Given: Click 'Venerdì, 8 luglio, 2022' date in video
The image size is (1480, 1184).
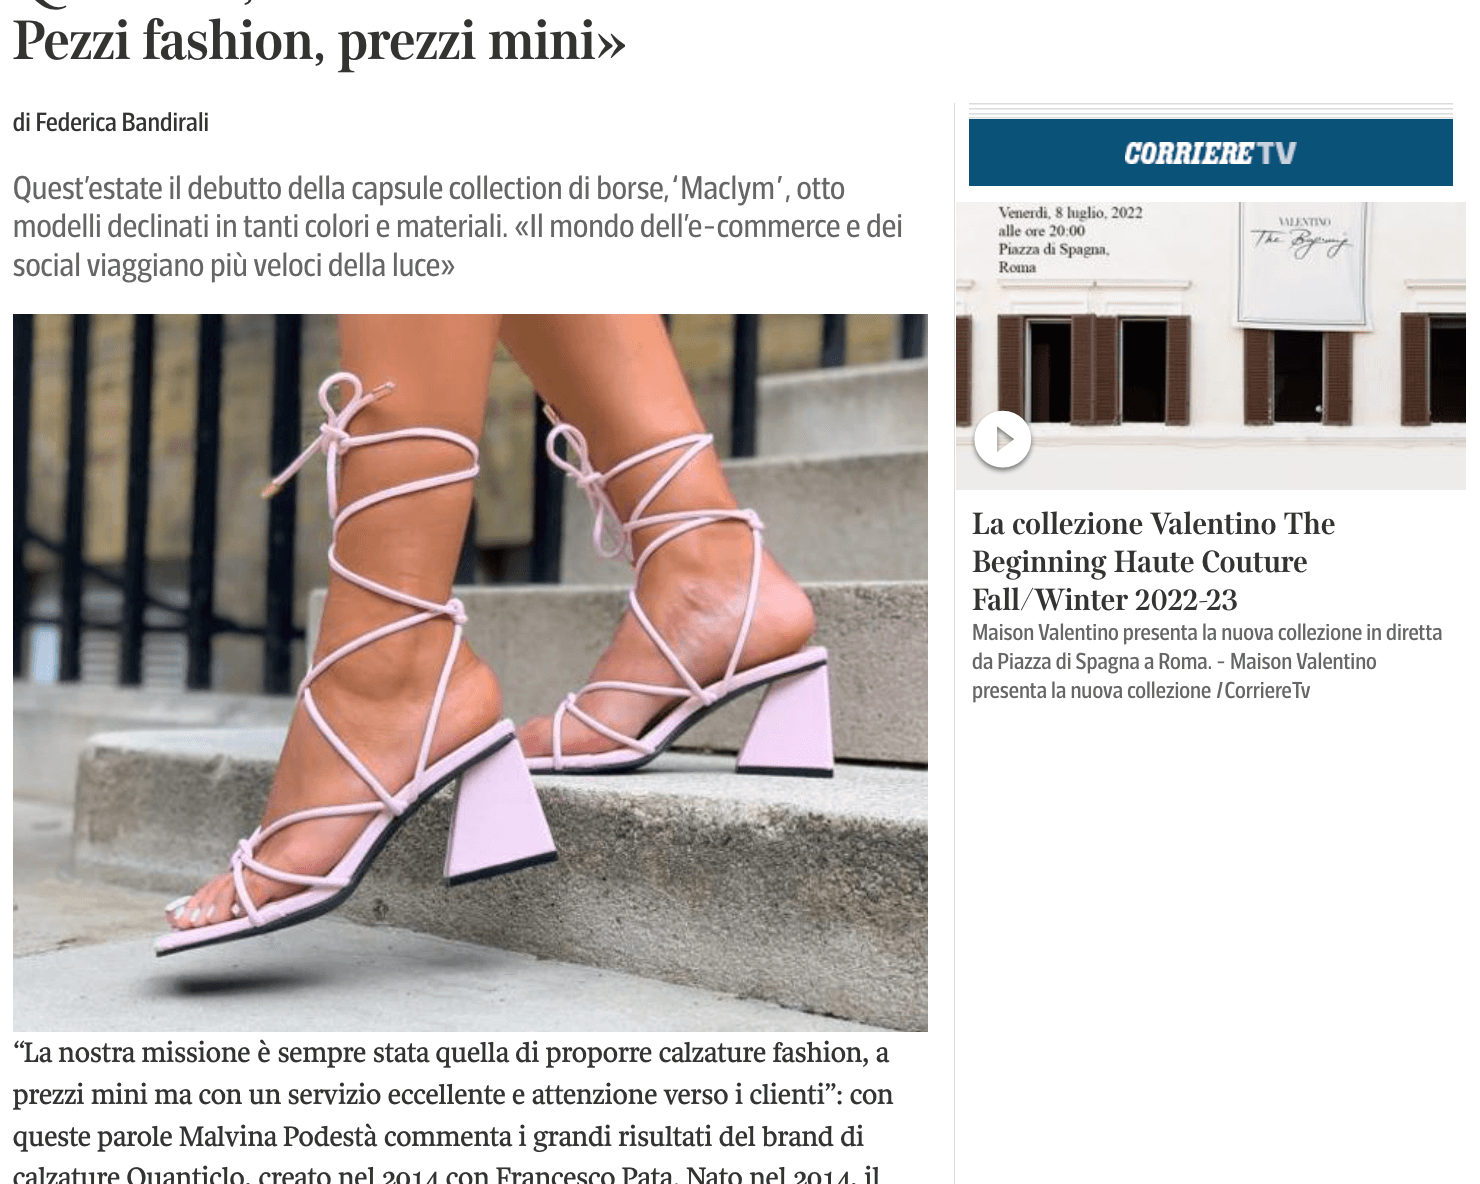Looking at the screenshot, I should (x=1070, y=212).
